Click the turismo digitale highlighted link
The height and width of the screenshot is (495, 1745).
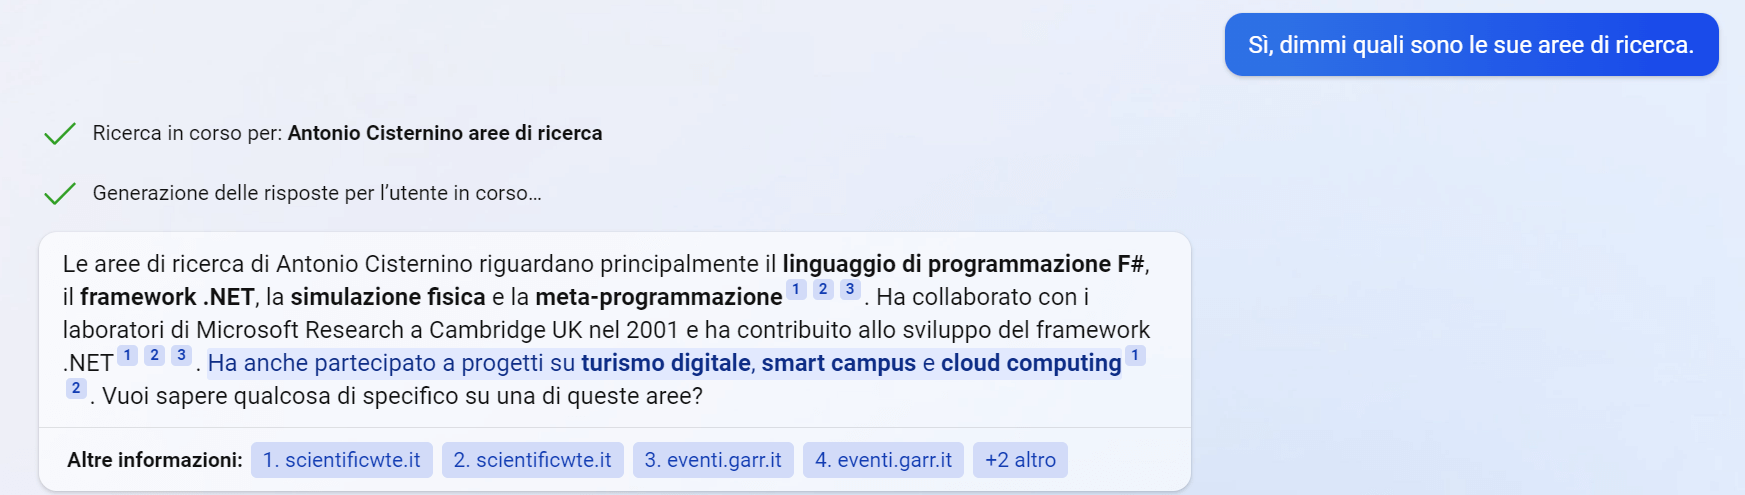coord(665,363)
